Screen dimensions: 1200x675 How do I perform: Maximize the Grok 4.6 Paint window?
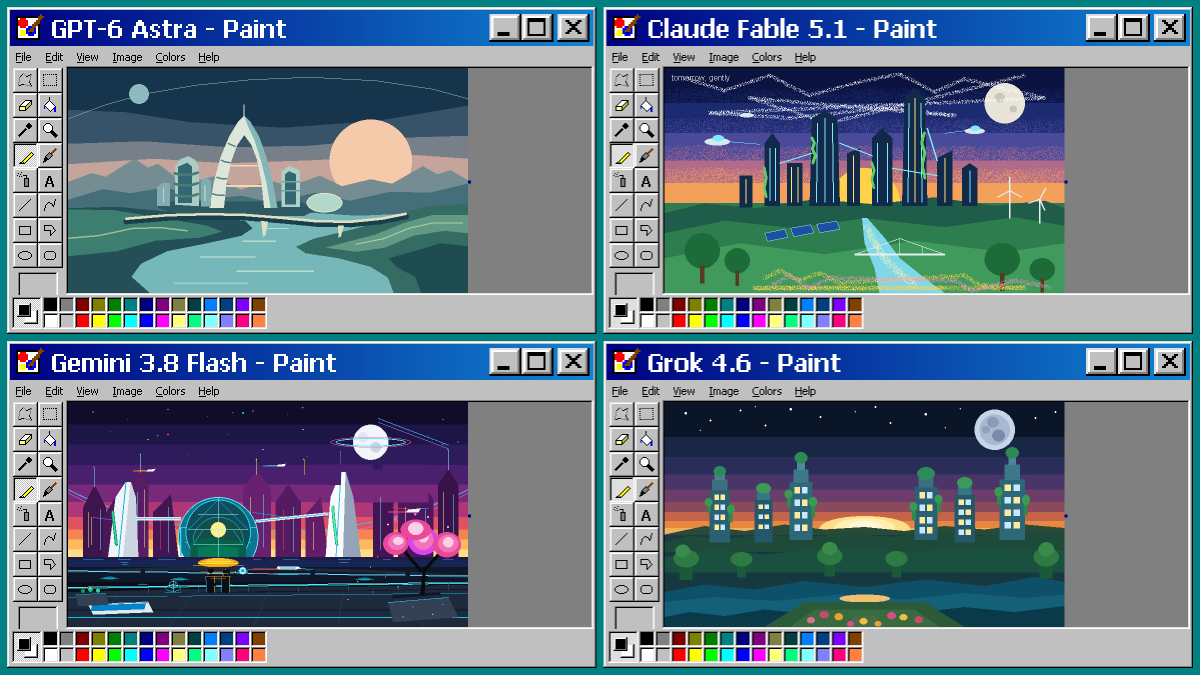coord(1133,362)
